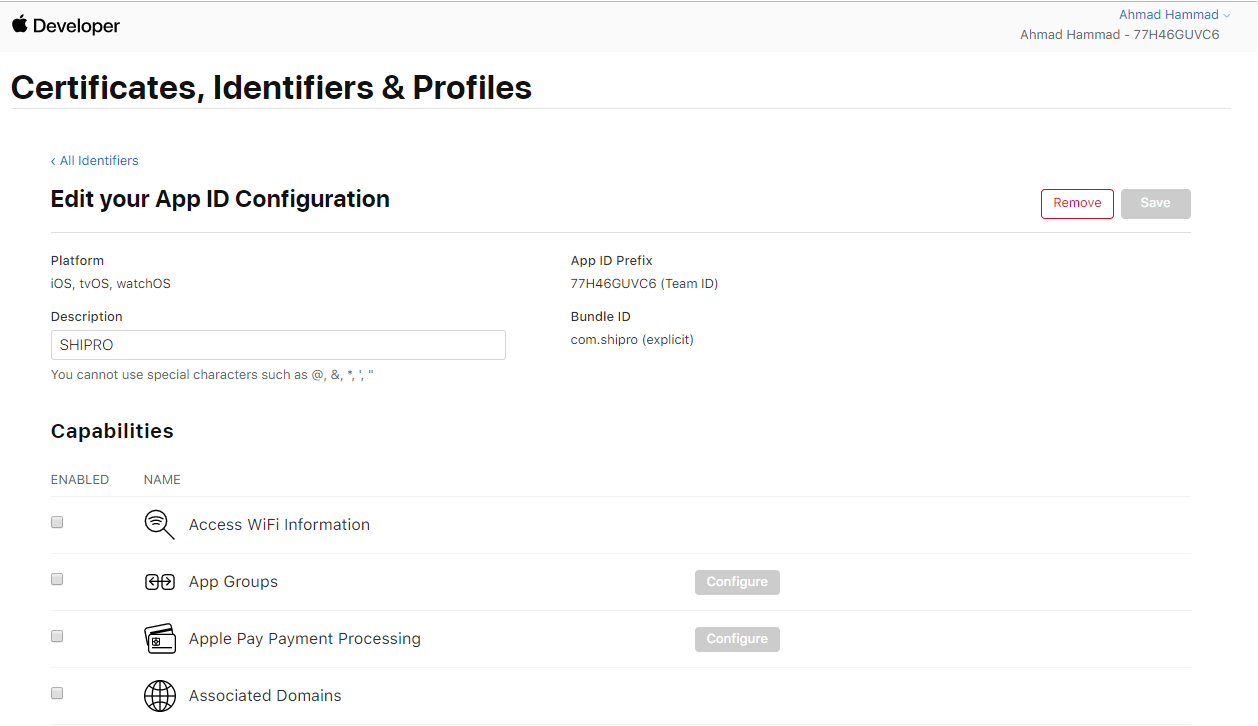Click the Associated Domains capability name
The height and width of the screenshot is (726, 1258).
(x=265, y=696)
